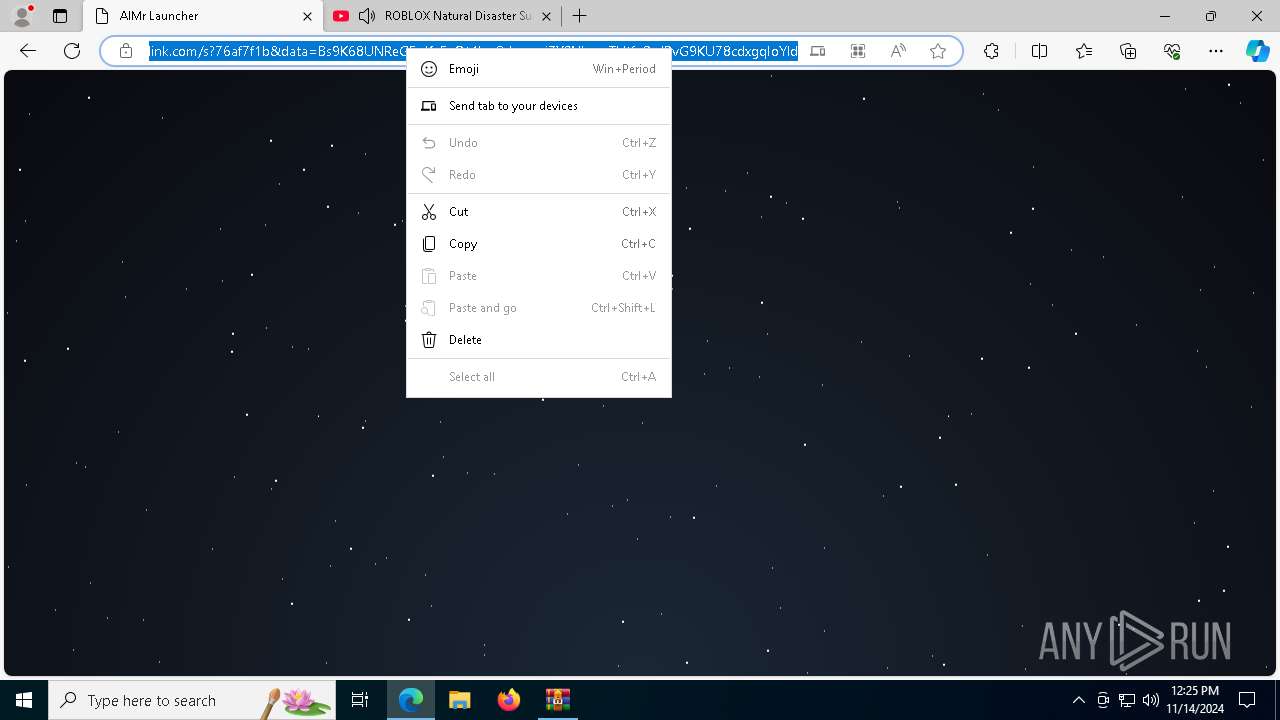Open the Windows Start menu

click(x=24, y=700)
